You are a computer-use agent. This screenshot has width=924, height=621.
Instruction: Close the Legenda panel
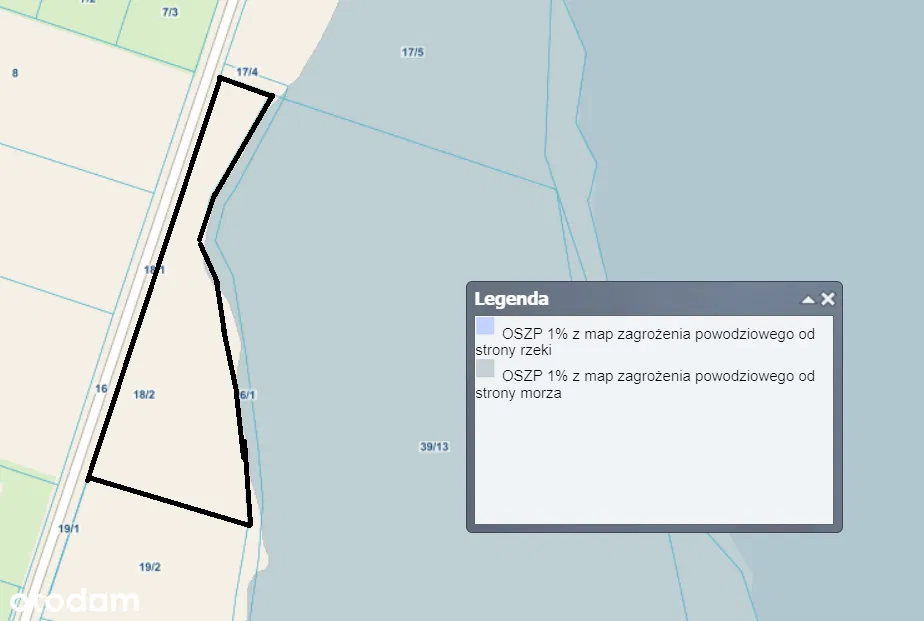tap(828, 299)
